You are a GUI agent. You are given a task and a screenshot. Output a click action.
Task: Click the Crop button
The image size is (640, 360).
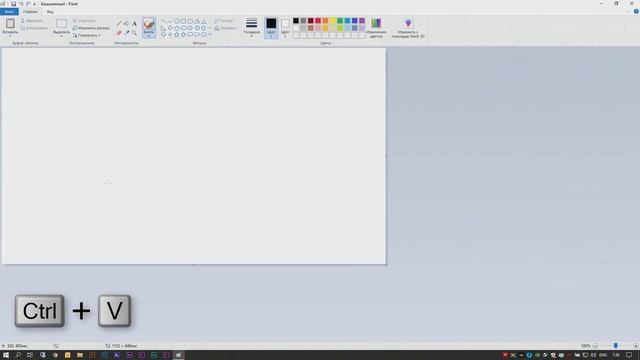(x=84, y=20)
